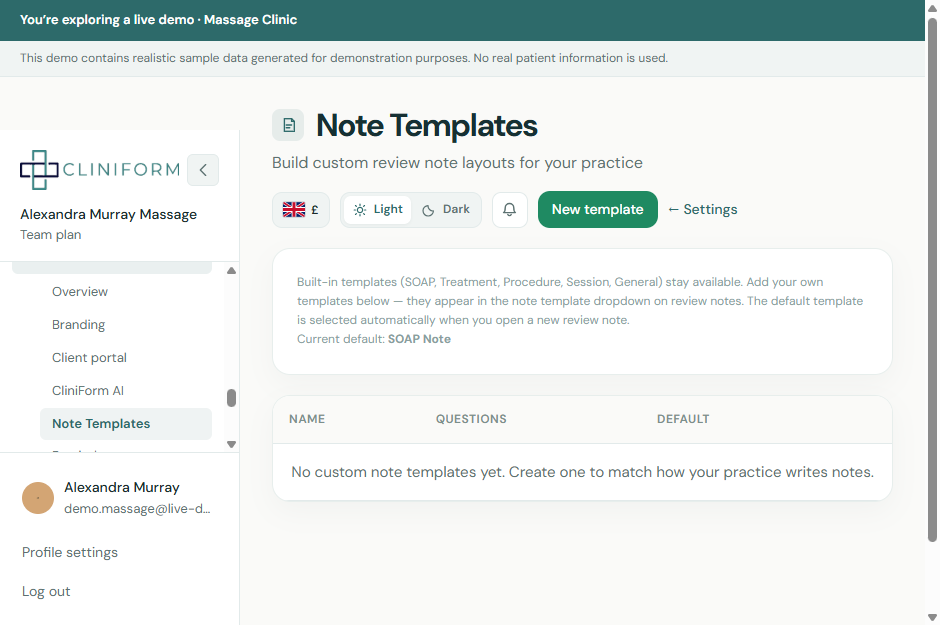Open Profile settings
940x625 pixels.
(x=70, y=552)
